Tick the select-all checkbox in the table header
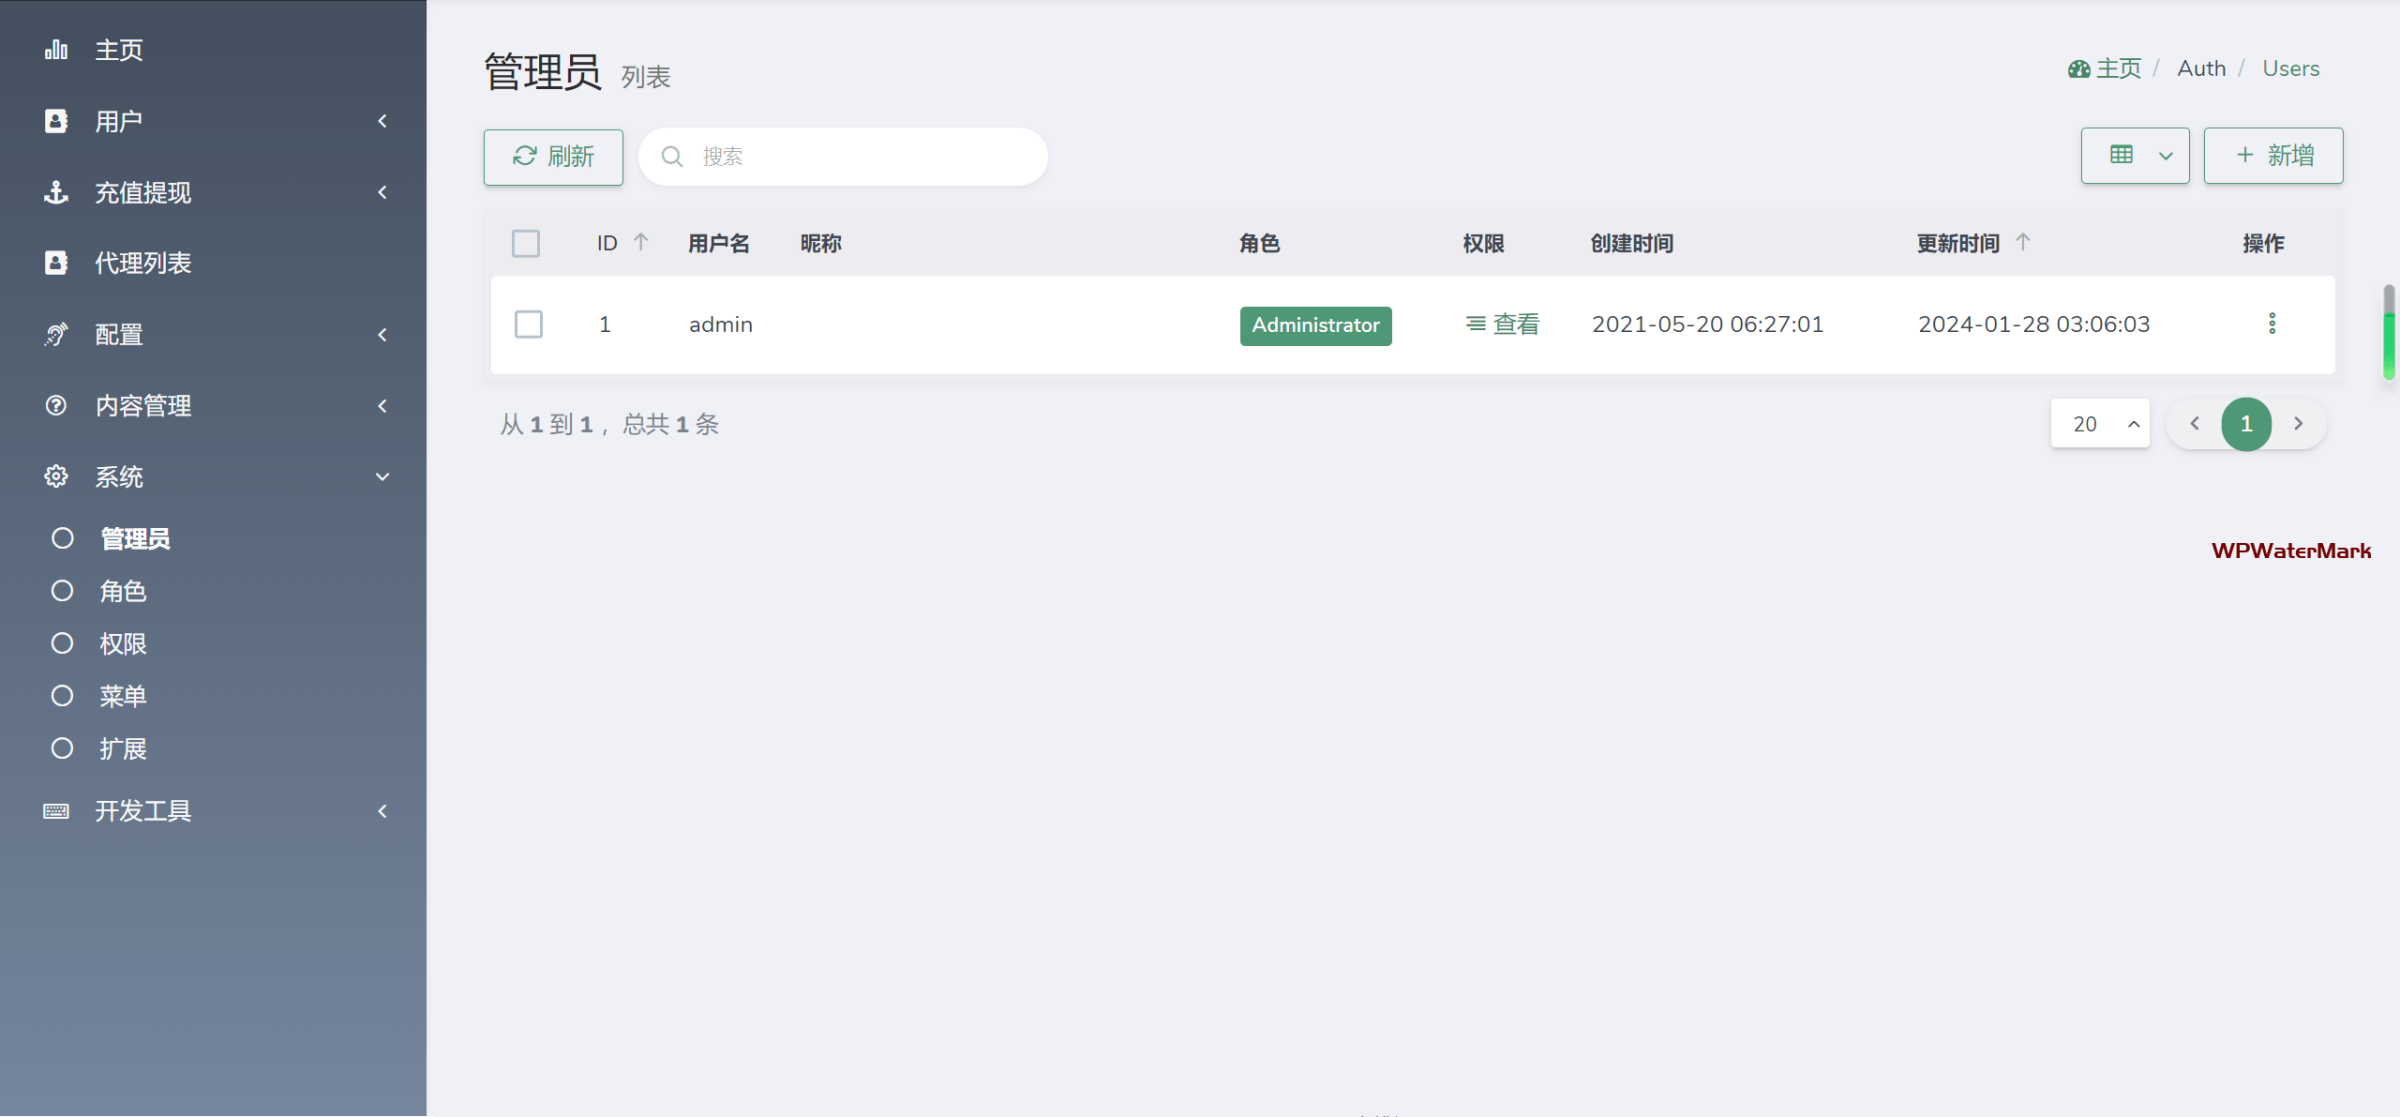The image size is (2400, 1117). [x=526, y=243]
